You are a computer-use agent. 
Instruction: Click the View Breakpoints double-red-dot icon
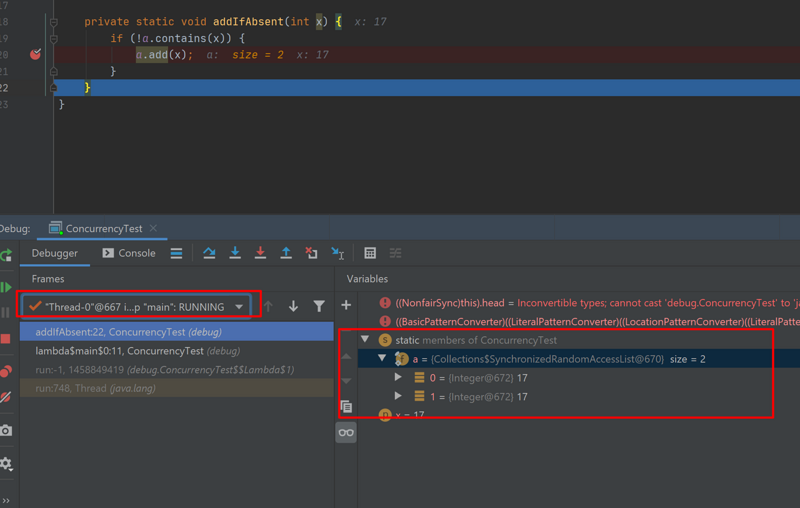(x=6, y=371)
